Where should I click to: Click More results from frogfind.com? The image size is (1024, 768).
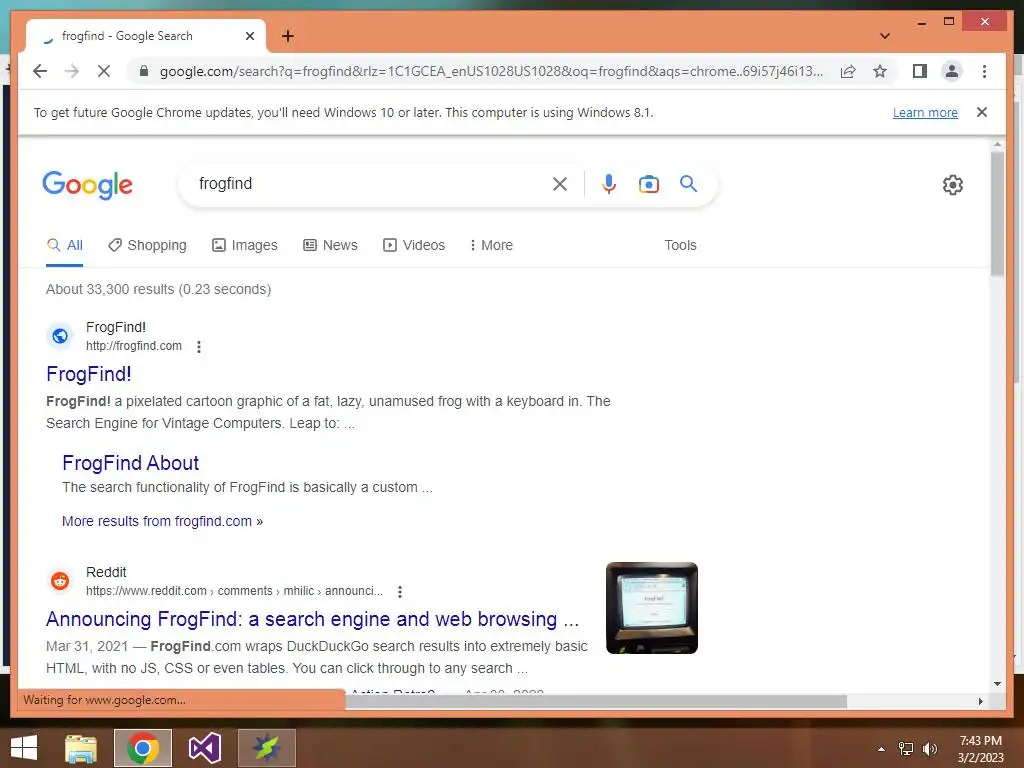click(163, 521)
